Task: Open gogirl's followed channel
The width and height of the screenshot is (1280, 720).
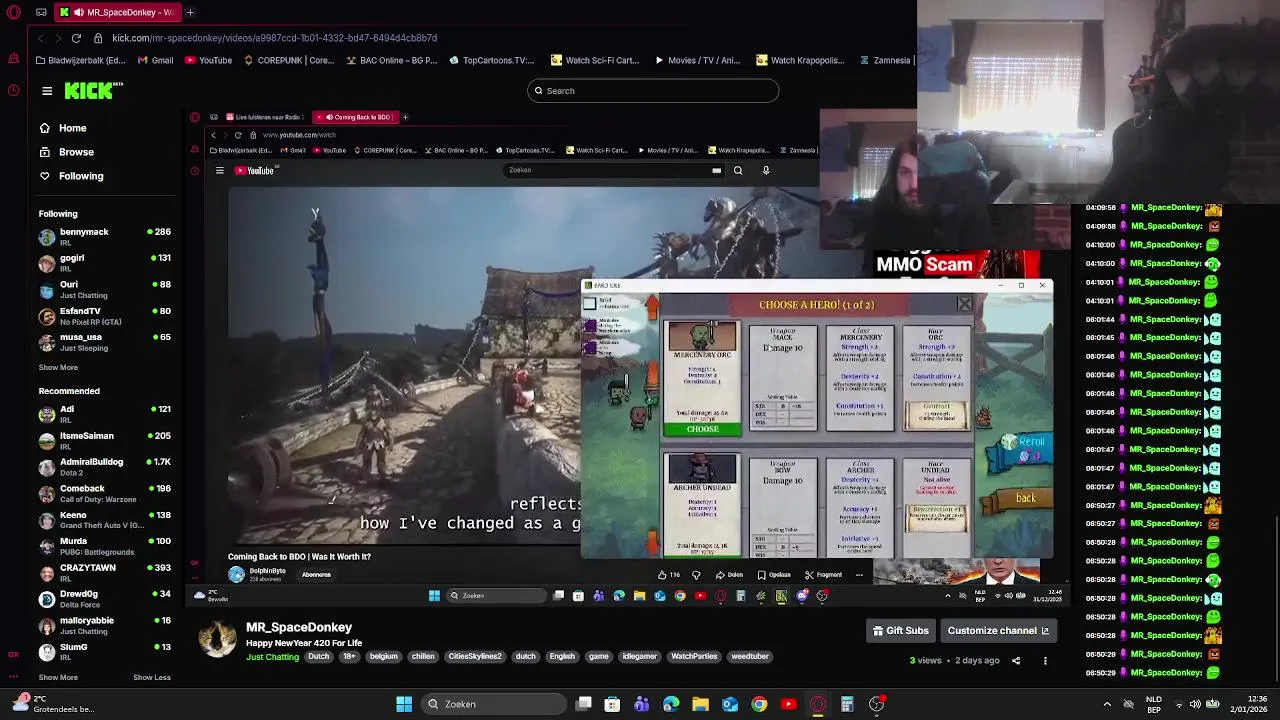Action: (x=104, y=263)
